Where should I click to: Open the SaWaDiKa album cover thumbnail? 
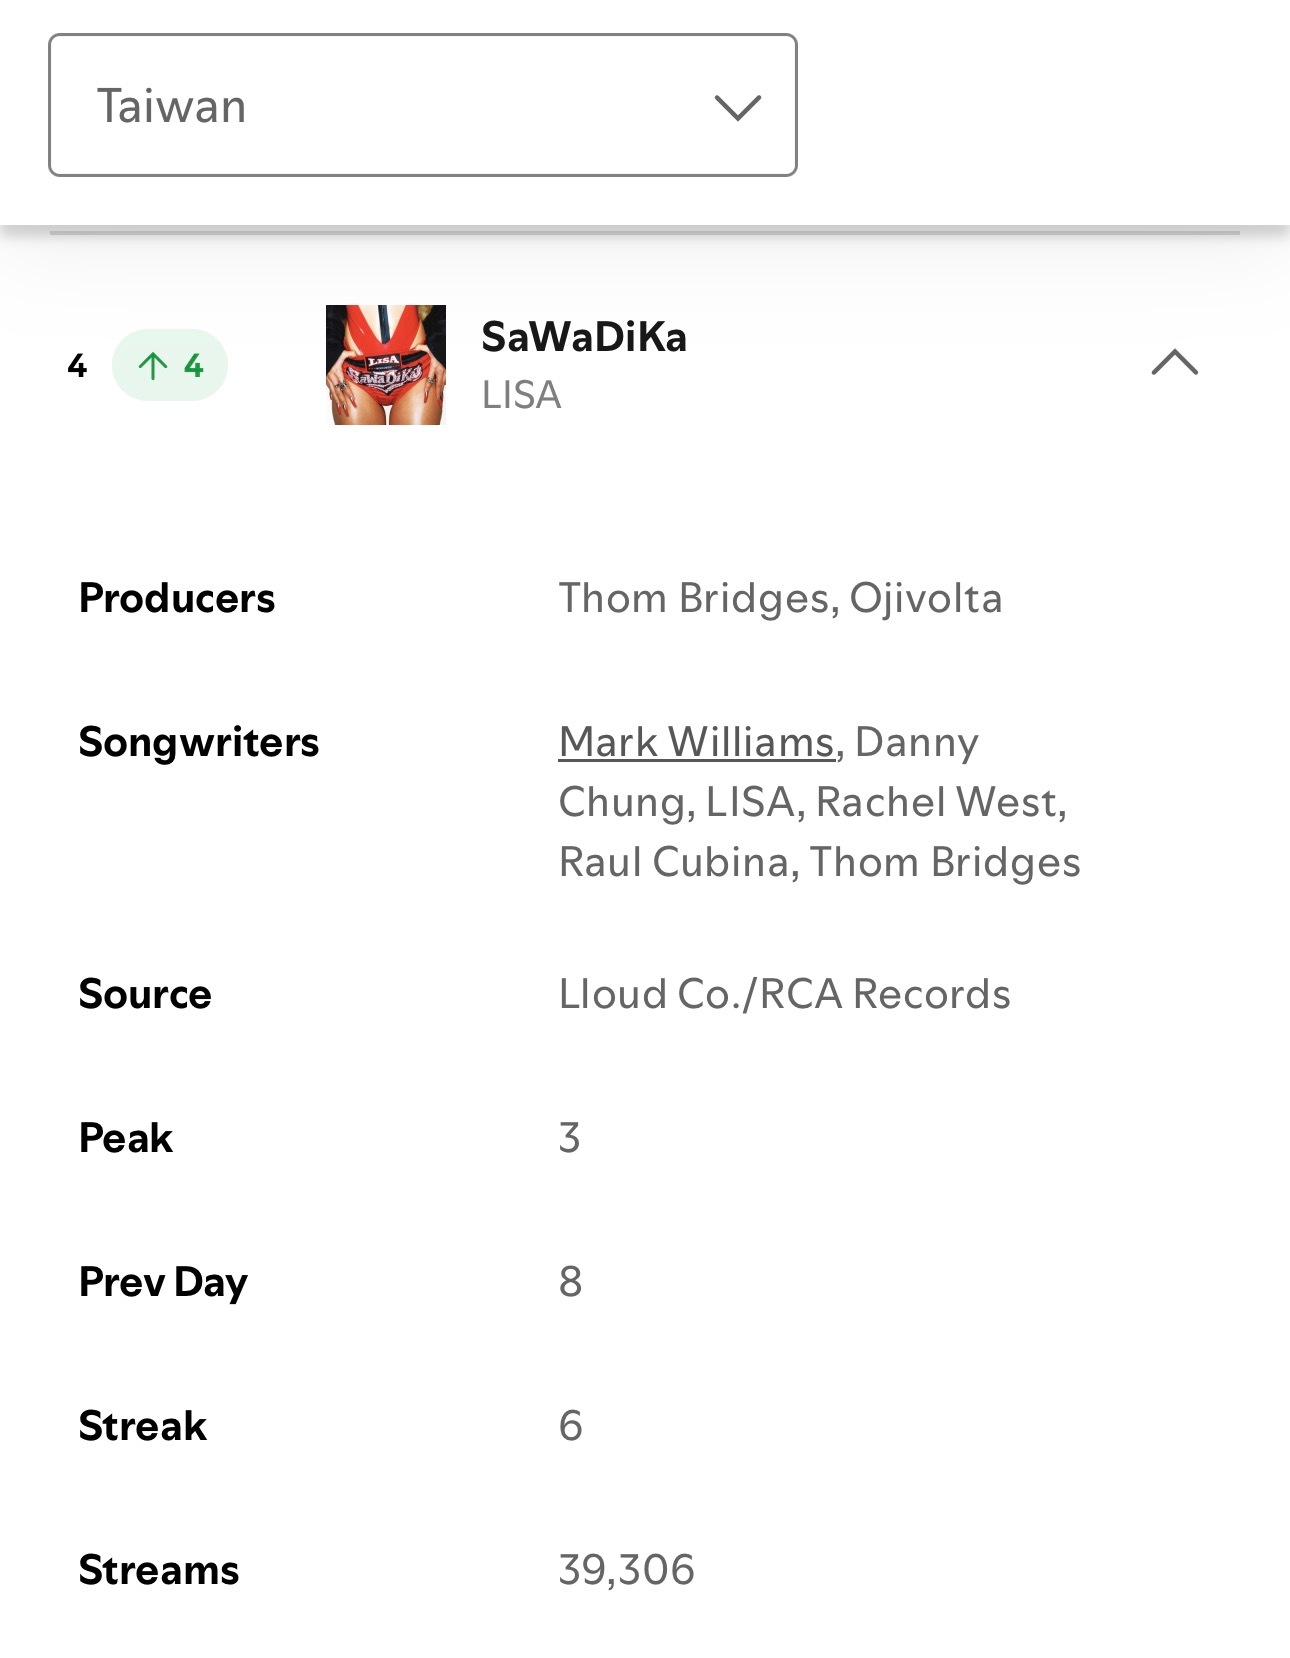(386, 365)
